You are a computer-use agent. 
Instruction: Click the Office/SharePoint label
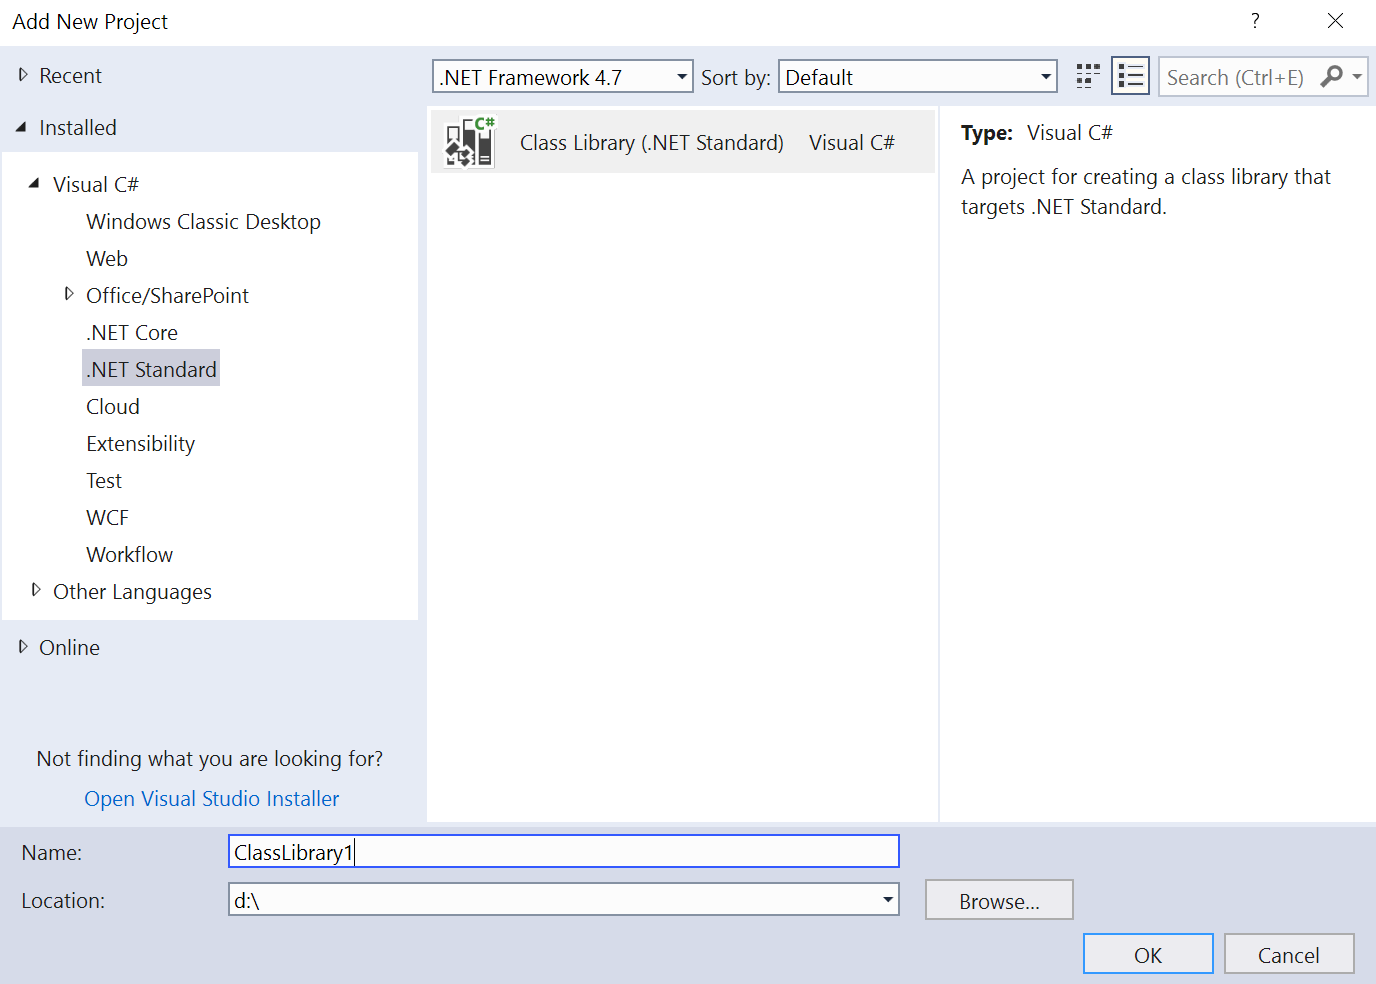point(167,296)
